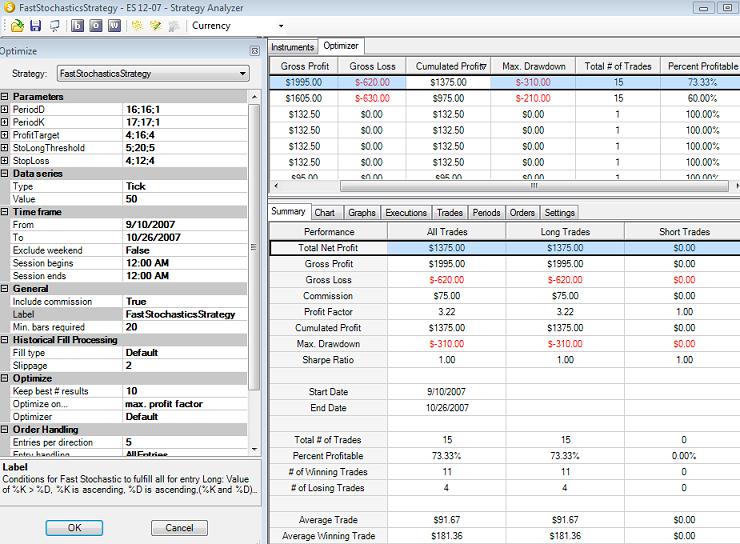Close the Optimize panel with its X icon
Screen dimensions: 740x544
tap(254, 51)
